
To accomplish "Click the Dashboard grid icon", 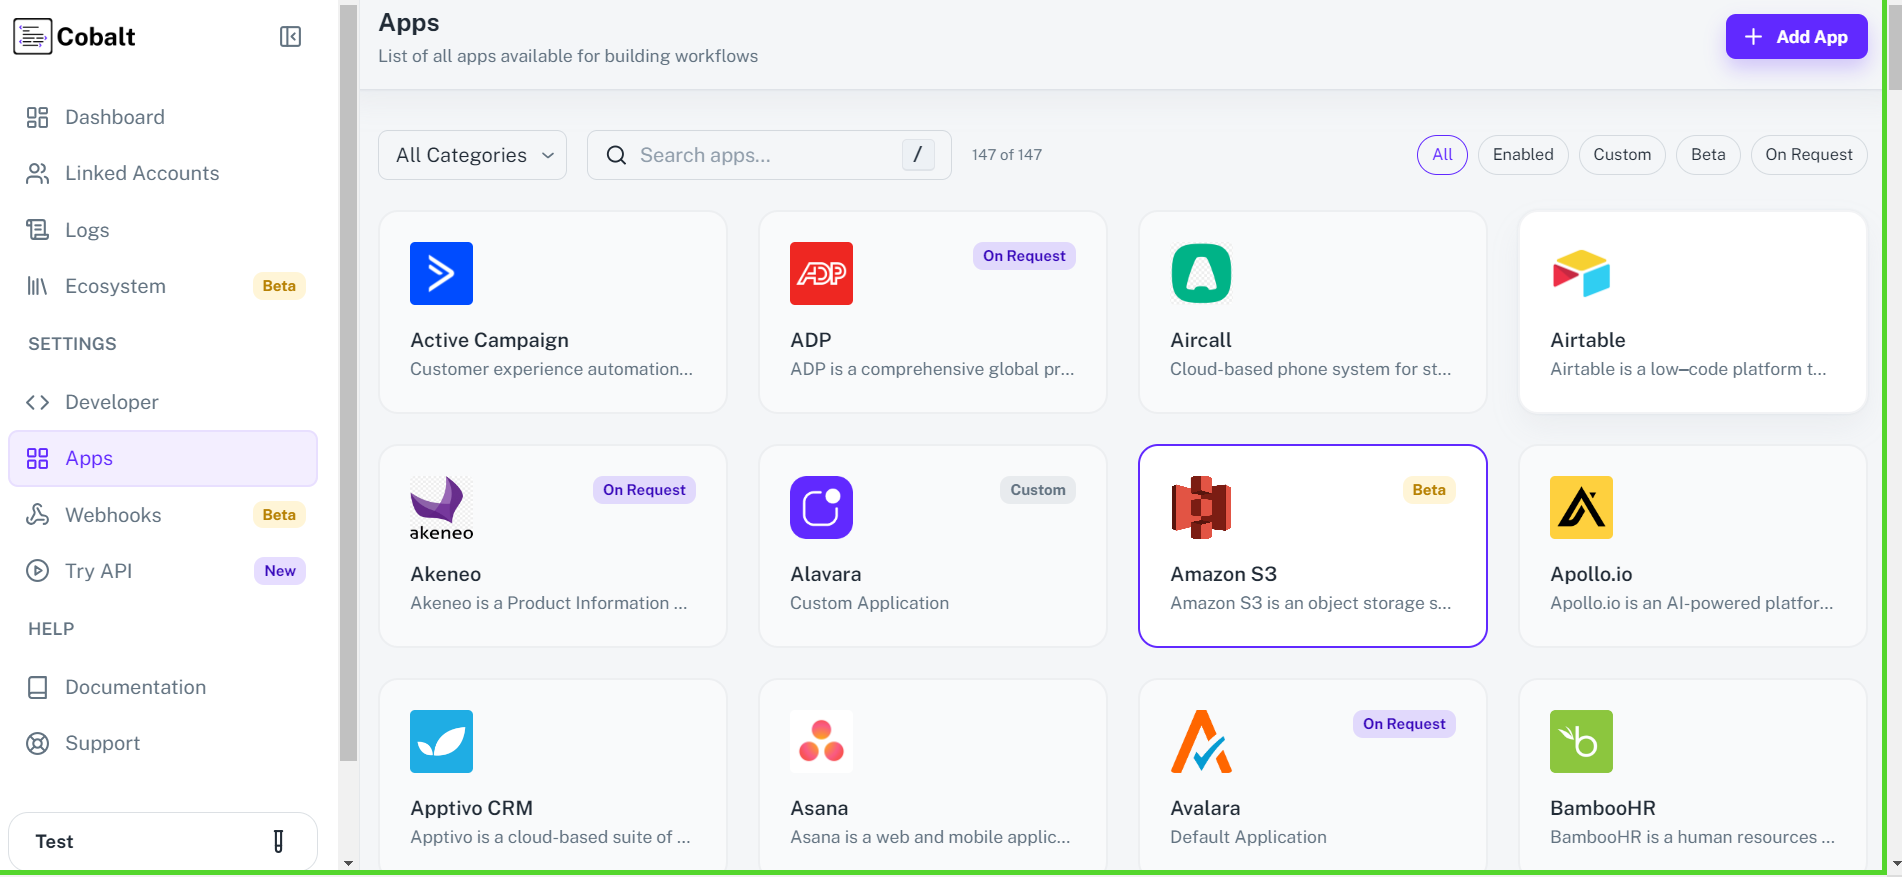I will pos(37,118).
